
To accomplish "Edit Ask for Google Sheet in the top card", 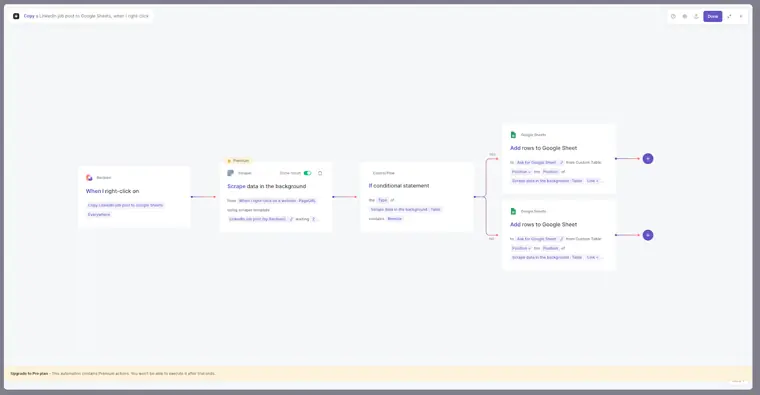I will click(562, 162).
